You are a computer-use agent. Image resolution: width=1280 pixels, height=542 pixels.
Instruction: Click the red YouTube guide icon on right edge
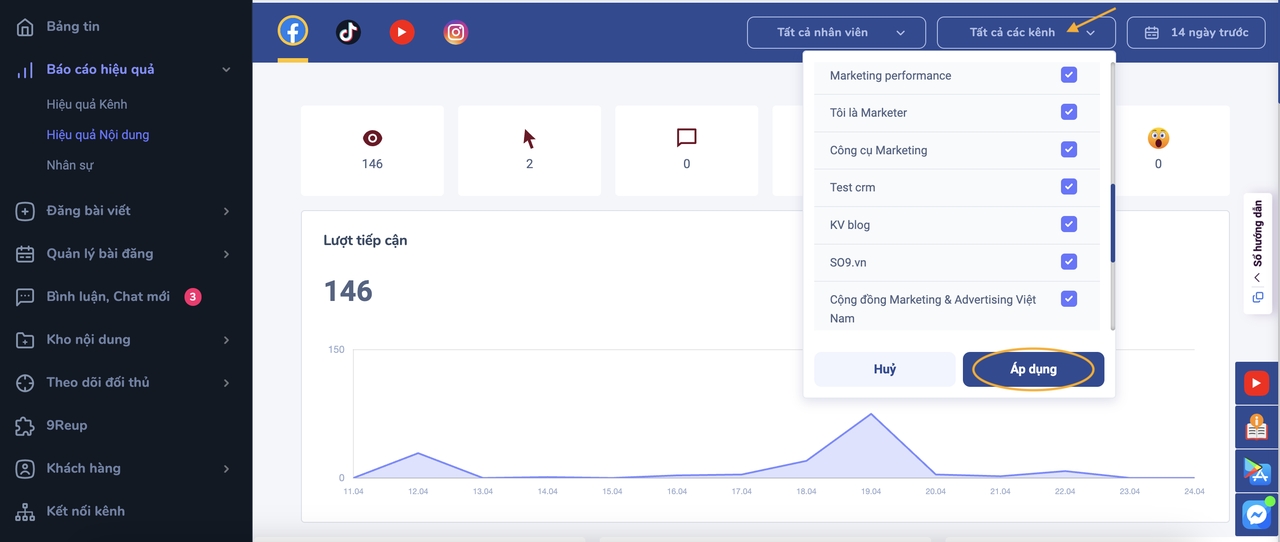1256,382
